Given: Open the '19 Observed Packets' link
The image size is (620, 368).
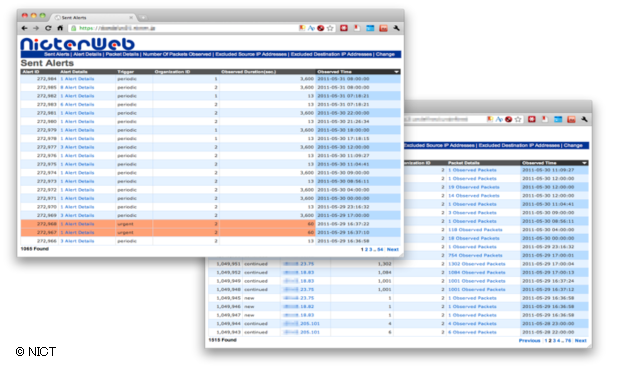Looking at the screenshot, I should (474, 187).
